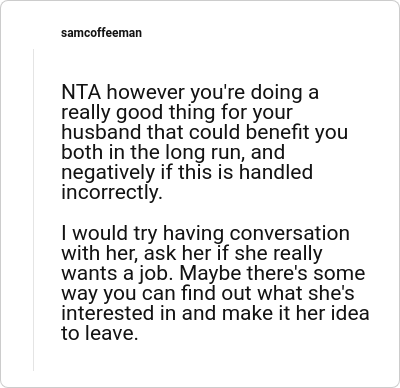400x388 pixels.
Task: Open the samcoffeeman user profile
Action: pos(101,33)
